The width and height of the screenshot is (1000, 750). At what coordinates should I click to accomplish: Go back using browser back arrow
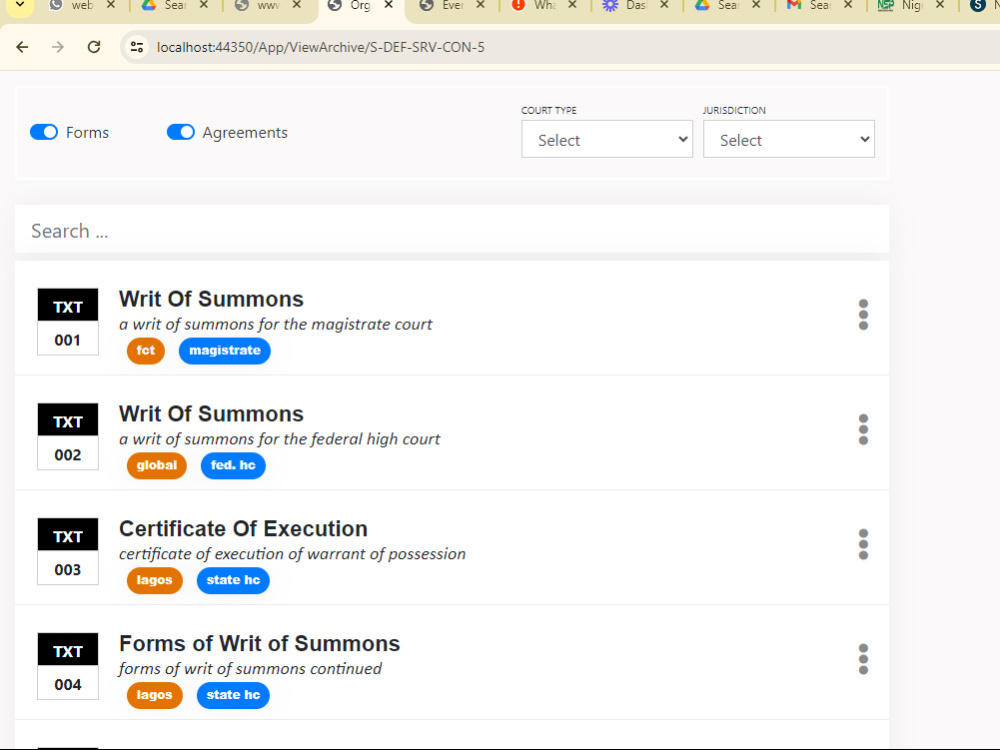(x=22, y=47)
